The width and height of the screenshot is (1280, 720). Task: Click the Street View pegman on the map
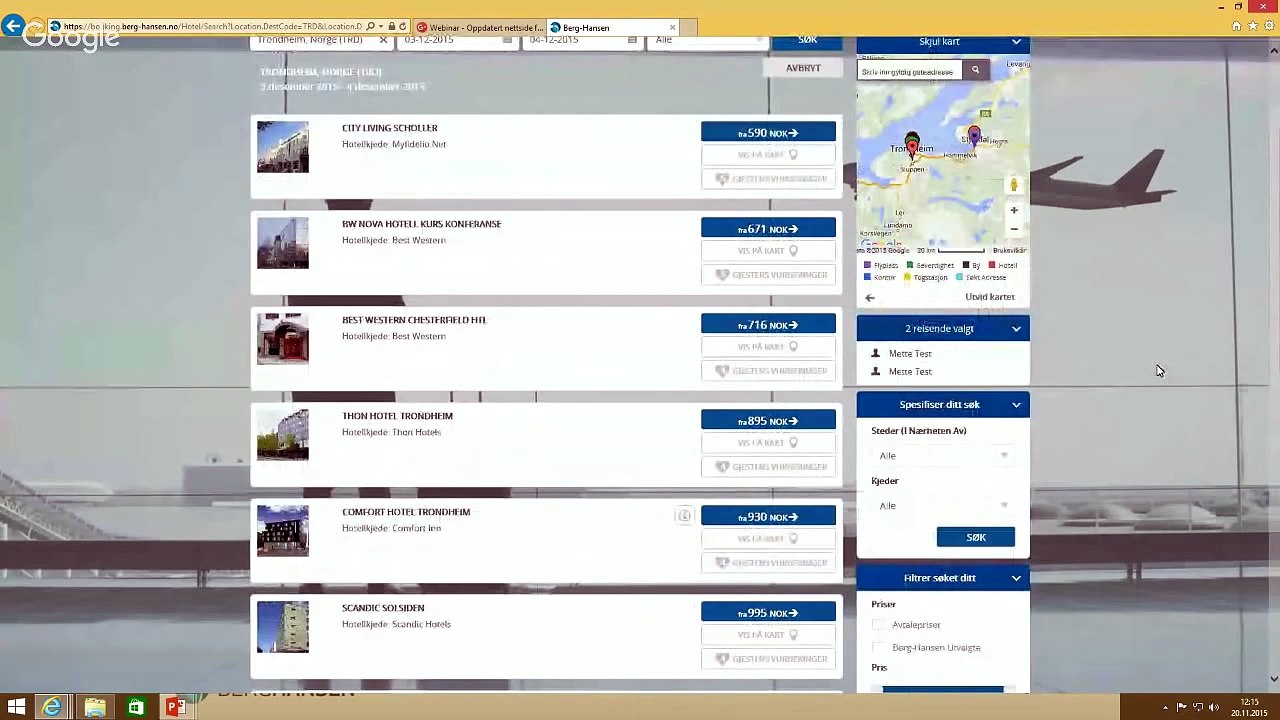(1013, 185)
